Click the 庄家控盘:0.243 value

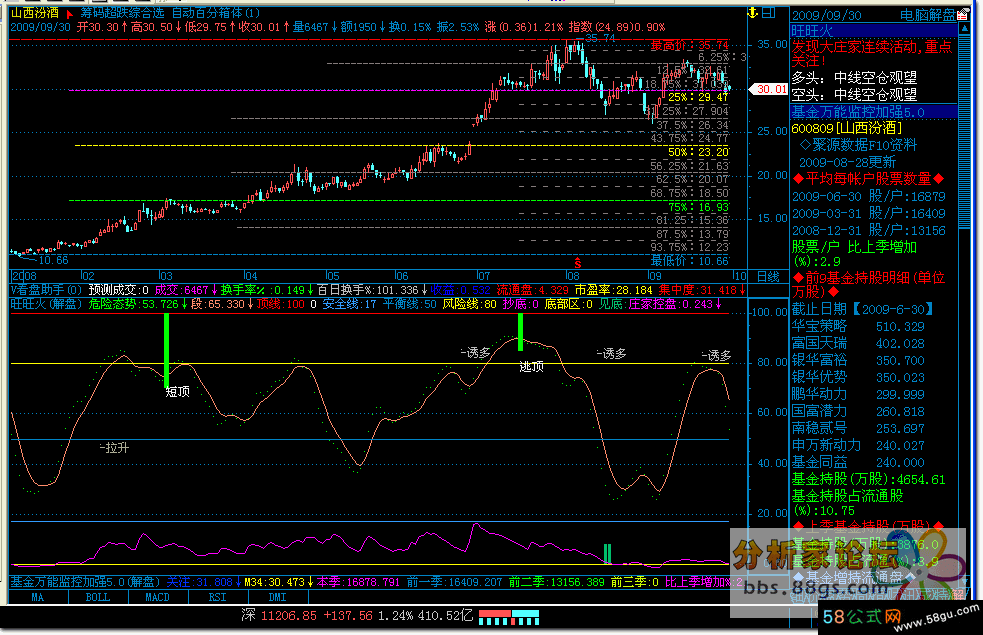point(675,304)
